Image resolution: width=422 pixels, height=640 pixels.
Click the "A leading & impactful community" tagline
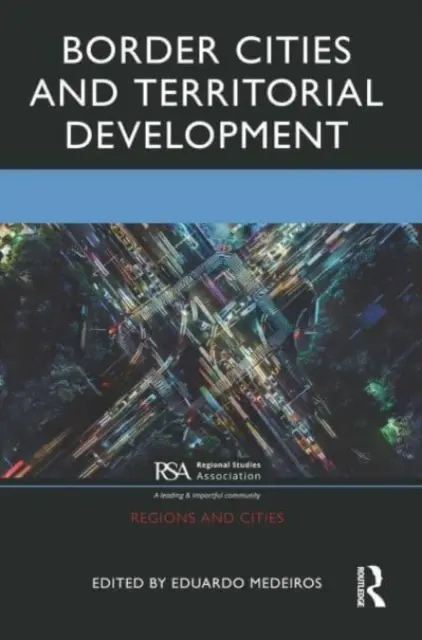(x=207, y=496)
